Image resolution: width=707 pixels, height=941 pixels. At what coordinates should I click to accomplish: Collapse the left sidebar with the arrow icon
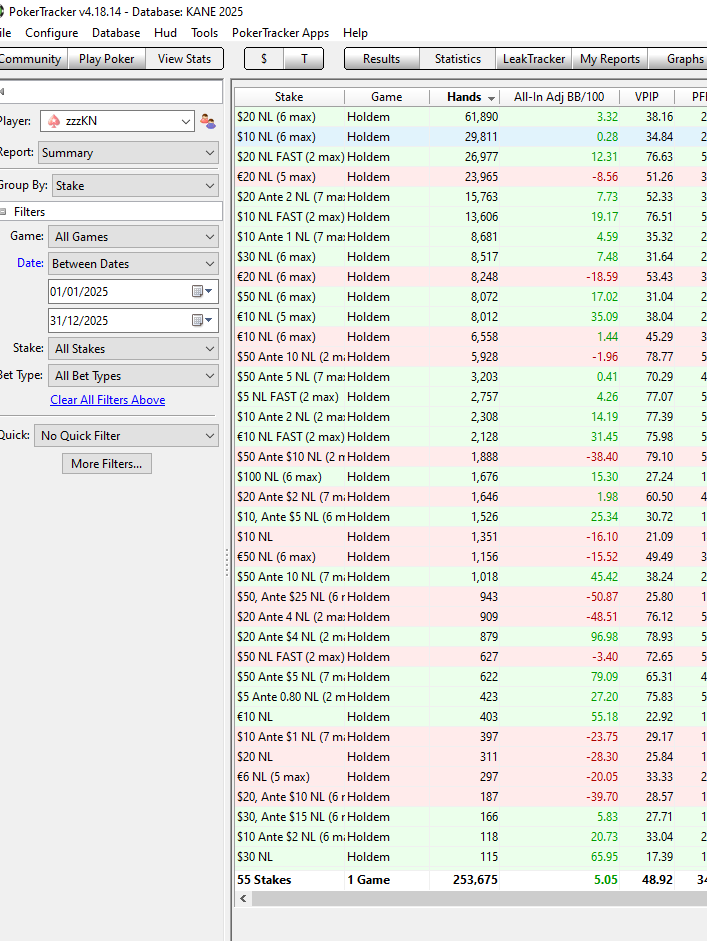tap(2, 91)
